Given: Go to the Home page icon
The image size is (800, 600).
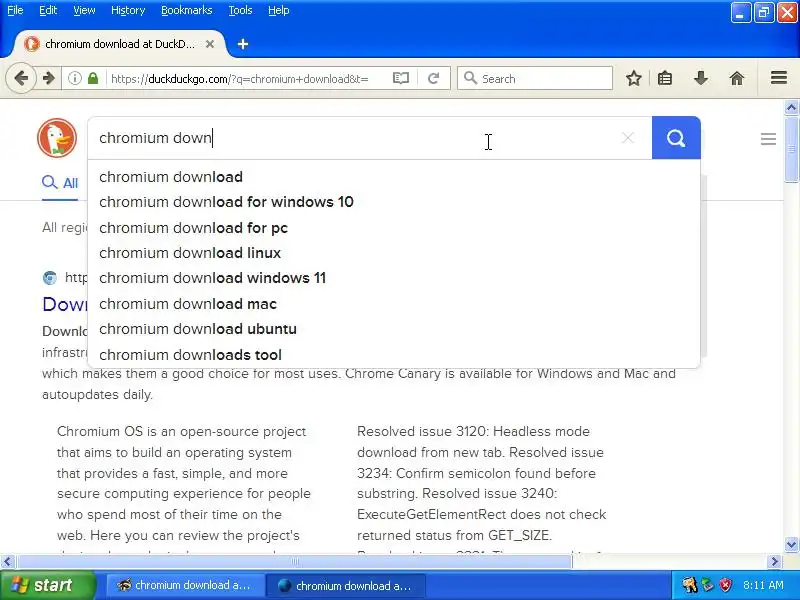Looking at the screenshot, I should click(737, 79).
